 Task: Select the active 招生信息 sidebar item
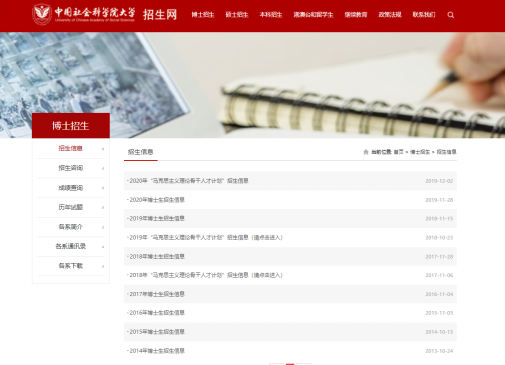click(x=71, y=148)
